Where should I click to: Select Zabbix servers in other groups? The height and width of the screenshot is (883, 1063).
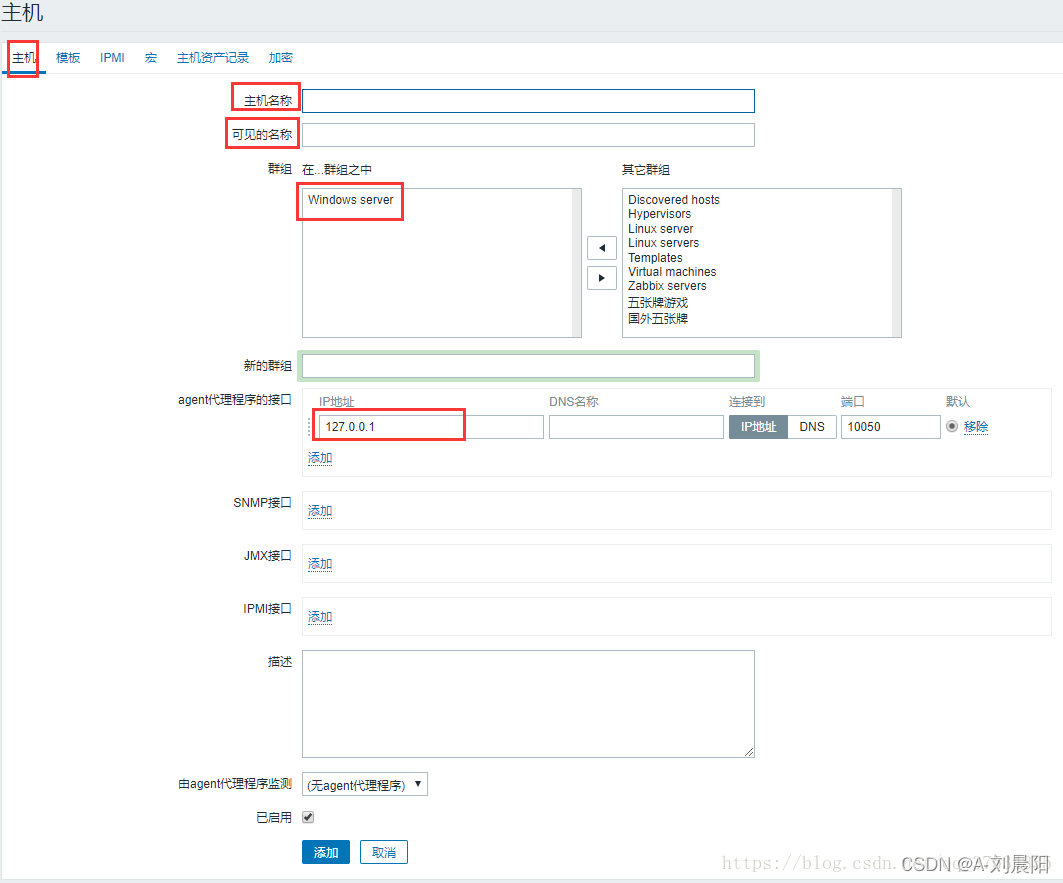pos(667,286)
